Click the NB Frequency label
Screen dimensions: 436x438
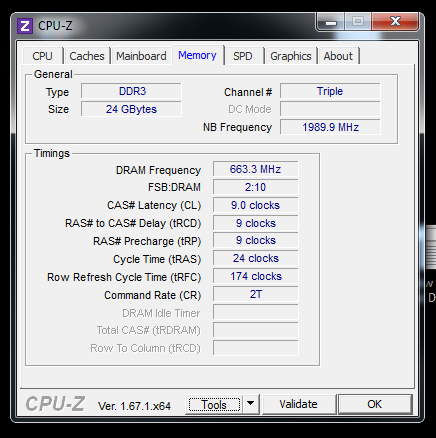pyautogui.click(x=237, y=127)
